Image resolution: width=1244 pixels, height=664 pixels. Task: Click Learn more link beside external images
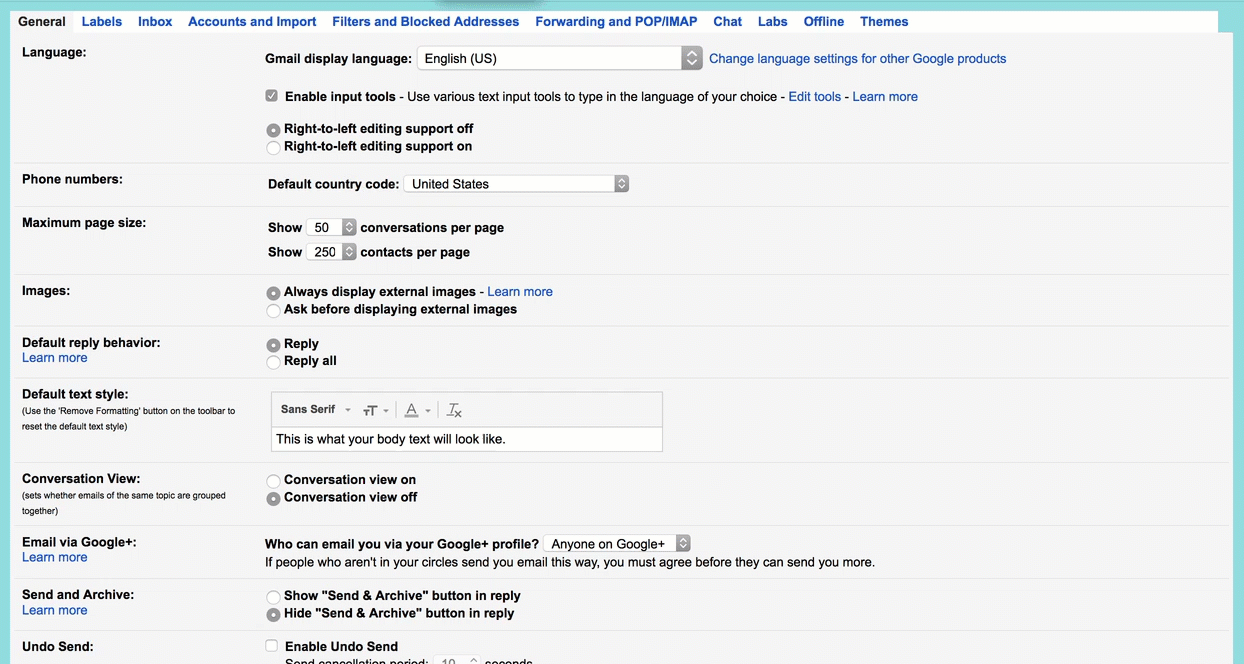click(x=520, y=292)
